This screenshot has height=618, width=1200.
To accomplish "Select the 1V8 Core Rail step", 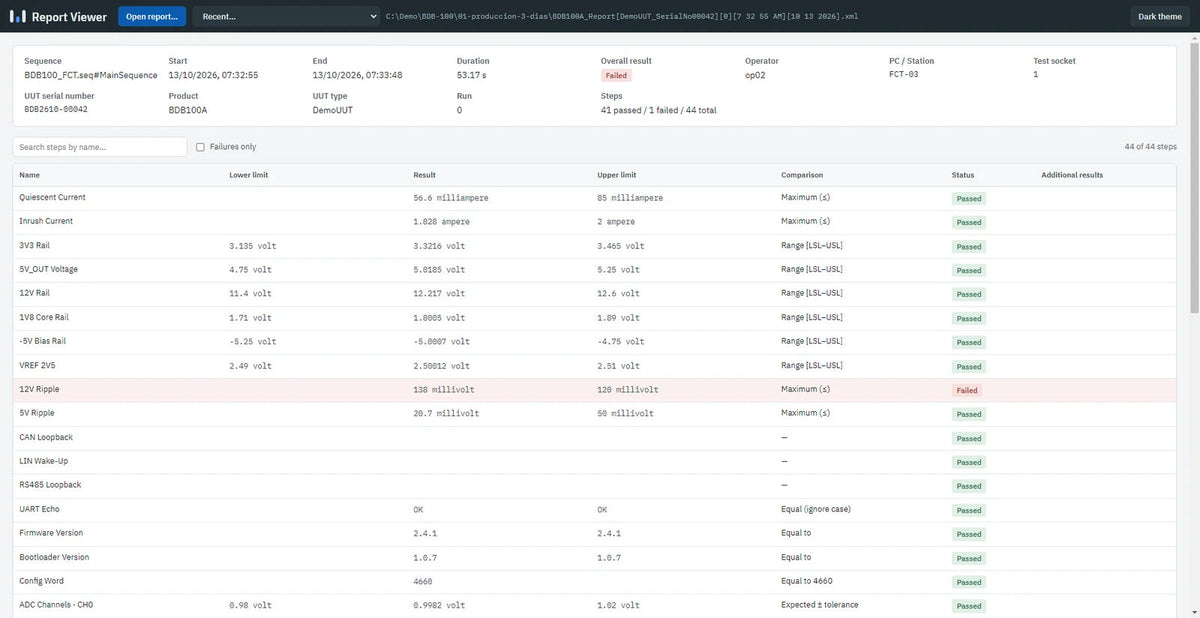I will pyautogui.click(x=595, y=317).
